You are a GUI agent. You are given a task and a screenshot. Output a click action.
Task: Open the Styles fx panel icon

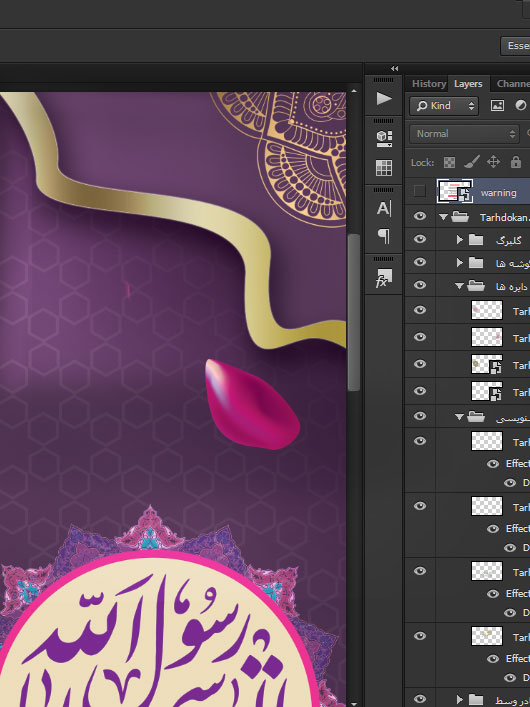tap(384, 278)
